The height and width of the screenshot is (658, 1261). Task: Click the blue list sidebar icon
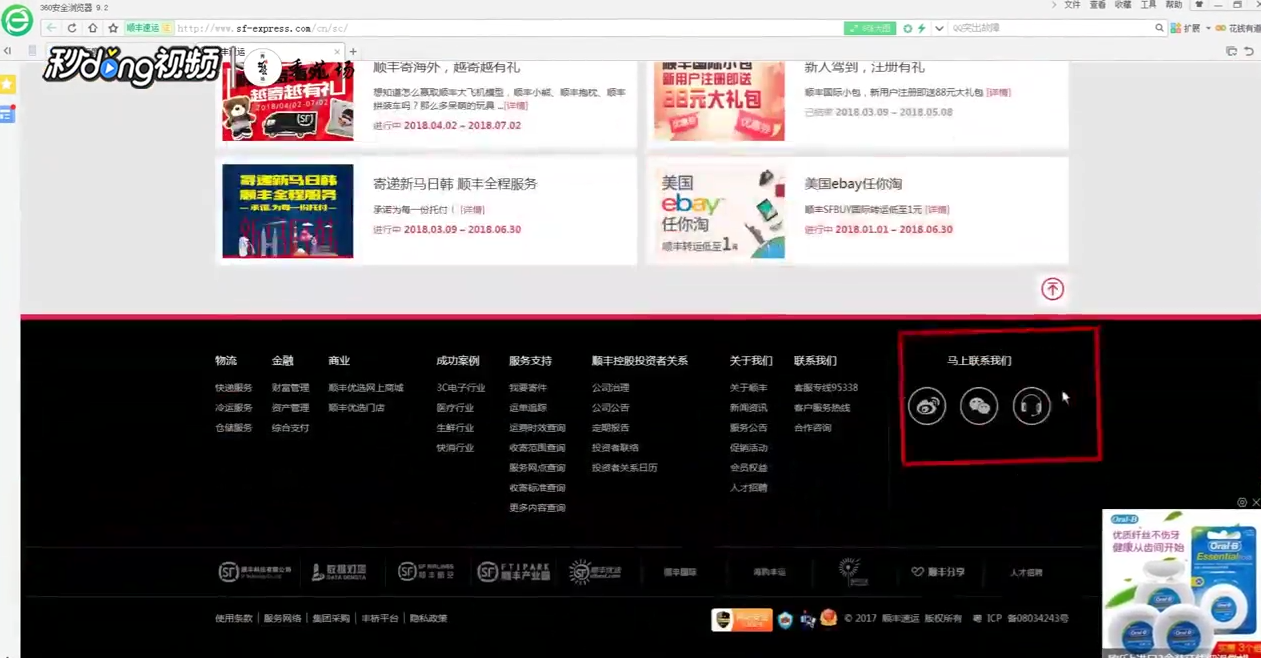pos(8,114)
